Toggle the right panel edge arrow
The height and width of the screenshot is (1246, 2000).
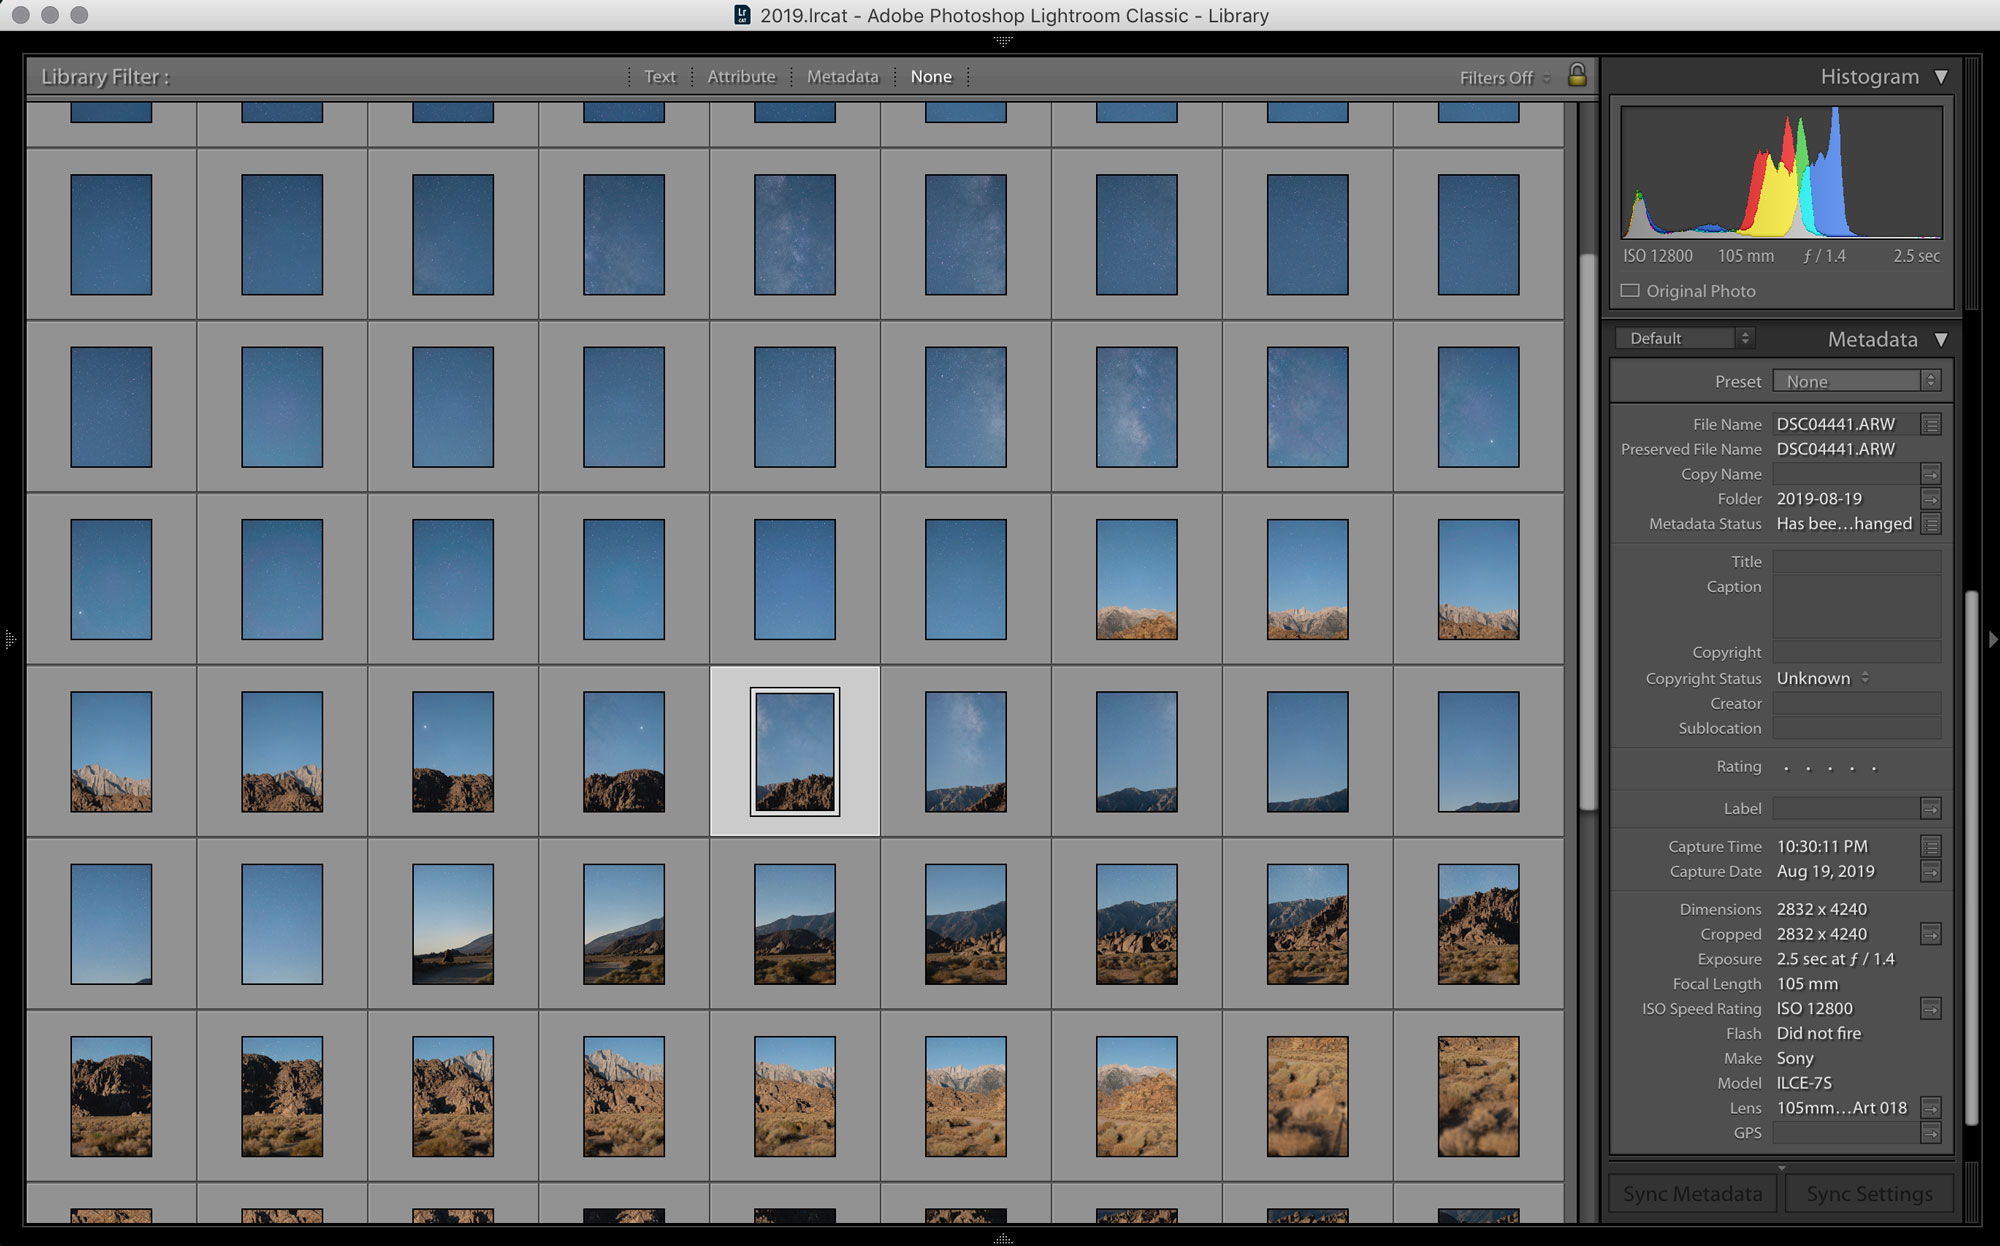click(1992, 639)
